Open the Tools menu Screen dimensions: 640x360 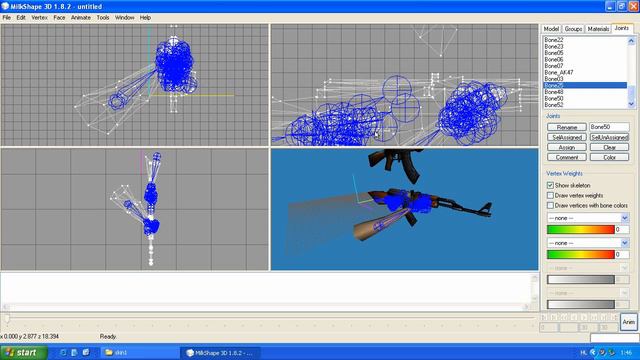103,18
